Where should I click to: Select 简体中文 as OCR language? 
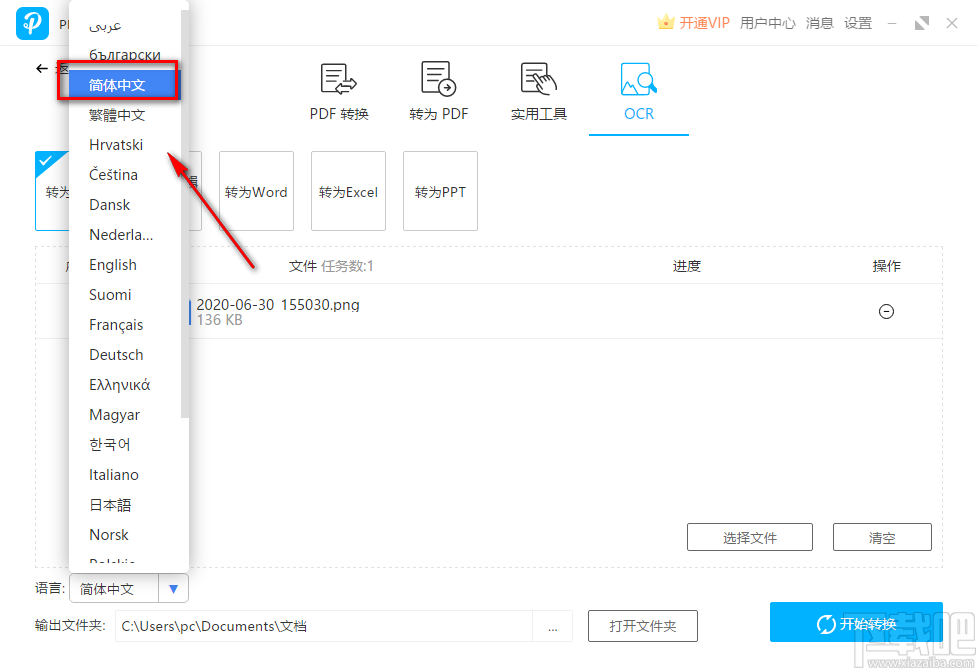click(x=117, y=84)
